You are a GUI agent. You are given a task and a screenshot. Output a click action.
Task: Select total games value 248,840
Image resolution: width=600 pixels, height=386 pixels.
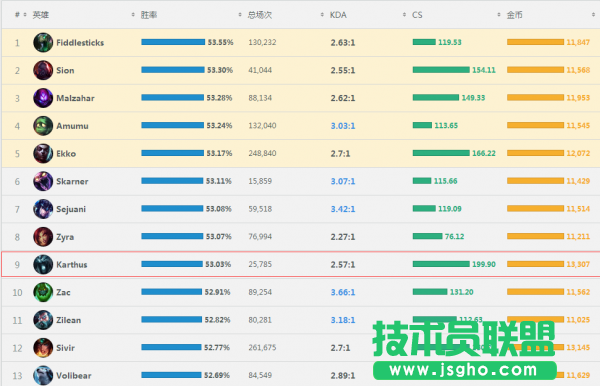pos(262,153)
